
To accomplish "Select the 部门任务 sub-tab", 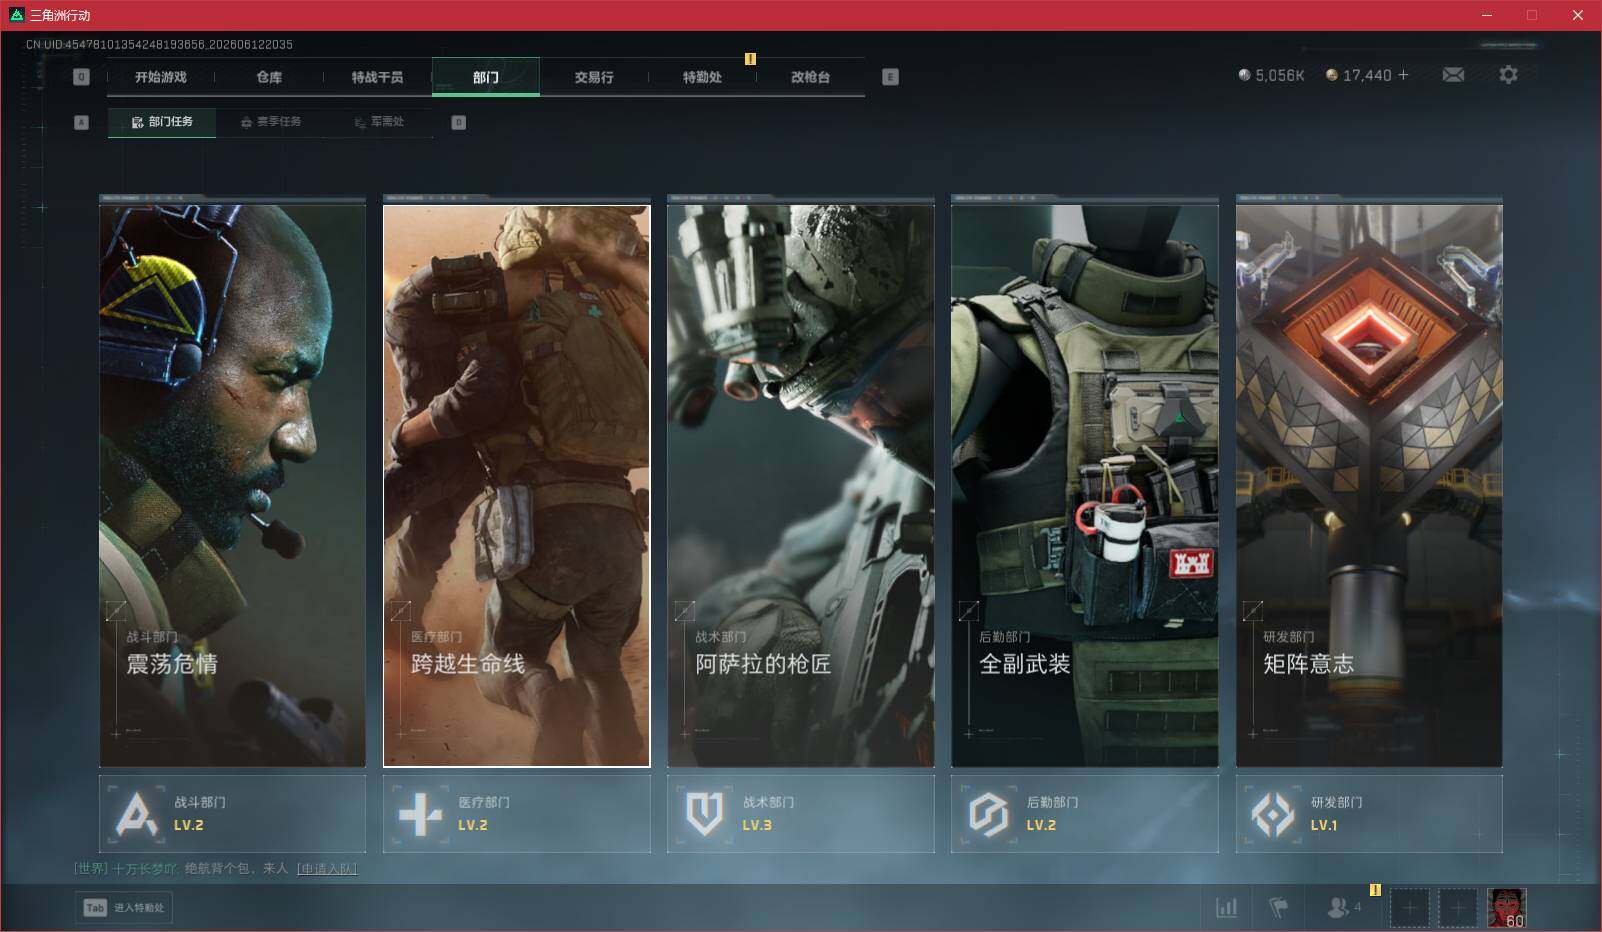I will [162, 122].
